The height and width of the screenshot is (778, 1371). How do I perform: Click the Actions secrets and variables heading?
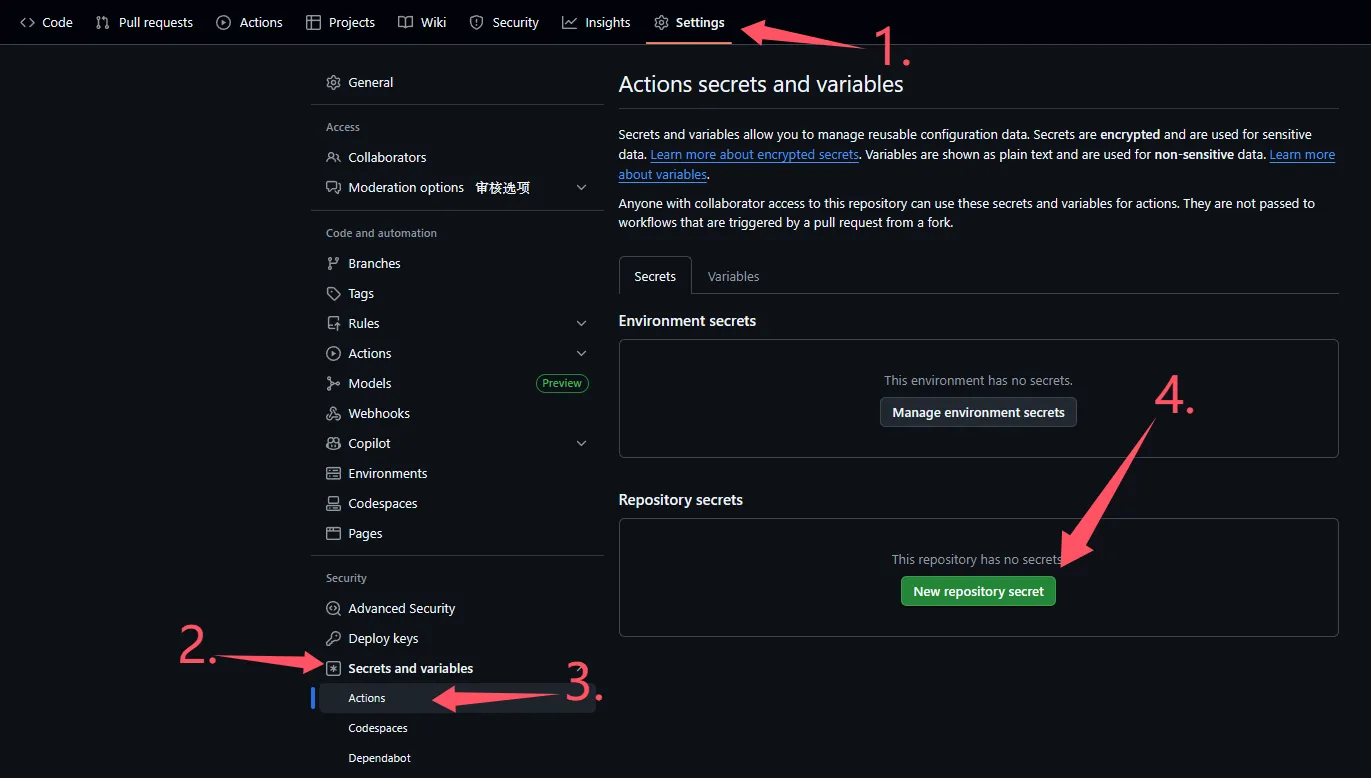(761, 84)
